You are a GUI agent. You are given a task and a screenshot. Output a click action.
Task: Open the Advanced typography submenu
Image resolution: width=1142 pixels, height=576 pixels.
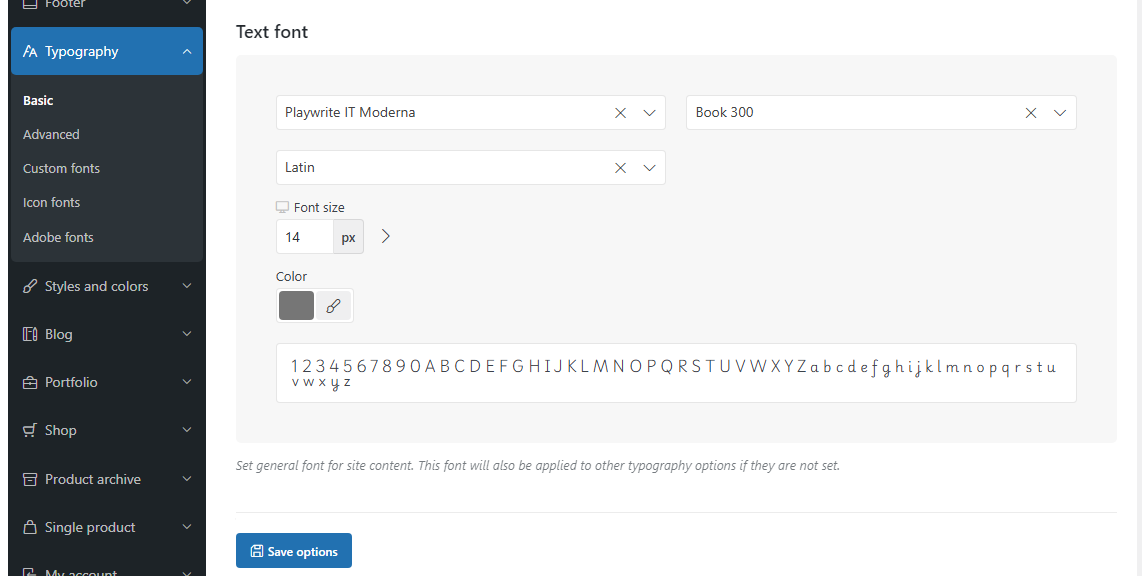point(51,135)
